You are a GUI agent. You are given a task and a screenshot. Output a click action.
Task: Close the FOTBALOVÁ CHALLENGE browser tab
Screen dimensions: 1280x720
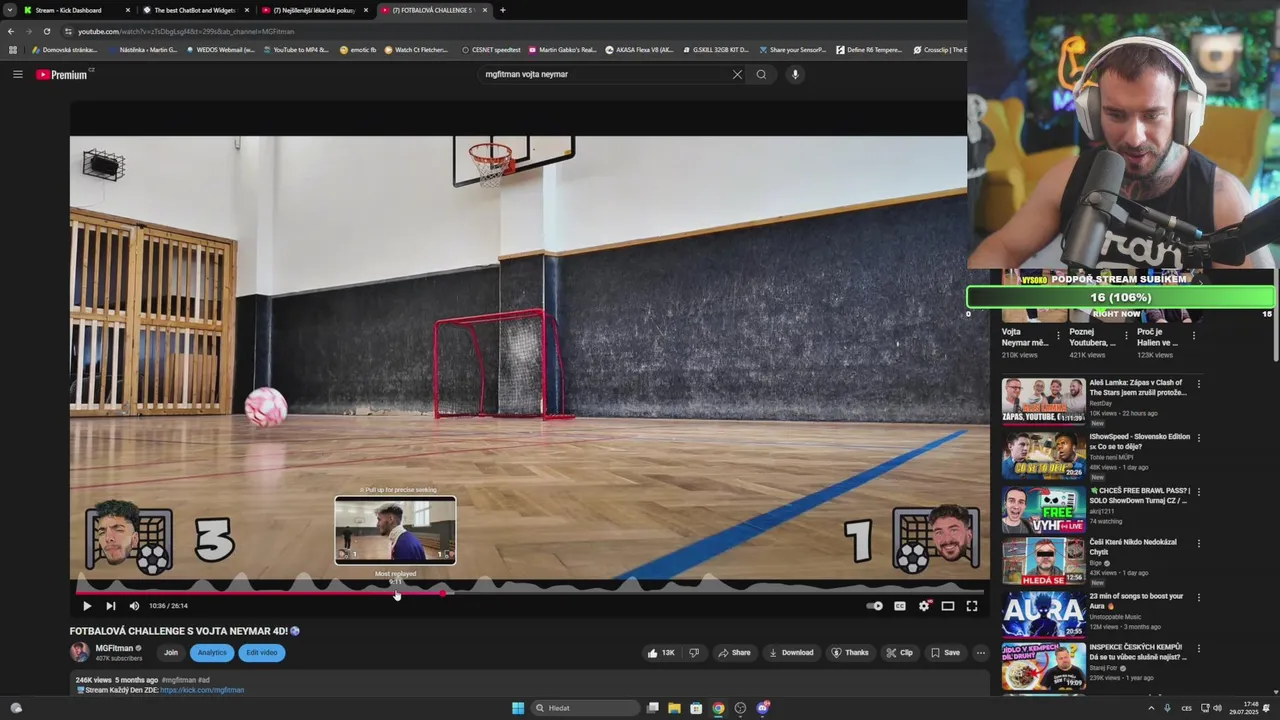485,10
